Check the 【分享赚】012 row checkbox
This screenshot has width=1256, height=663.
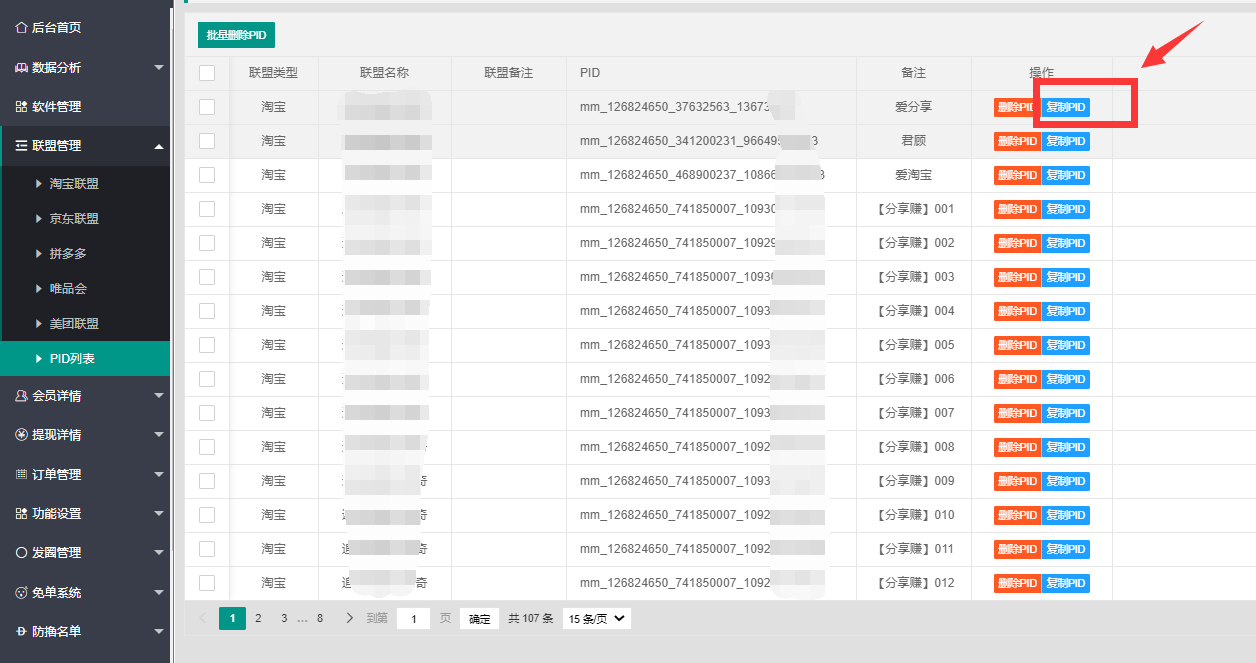pyautogui.click(x=207, y=583)
